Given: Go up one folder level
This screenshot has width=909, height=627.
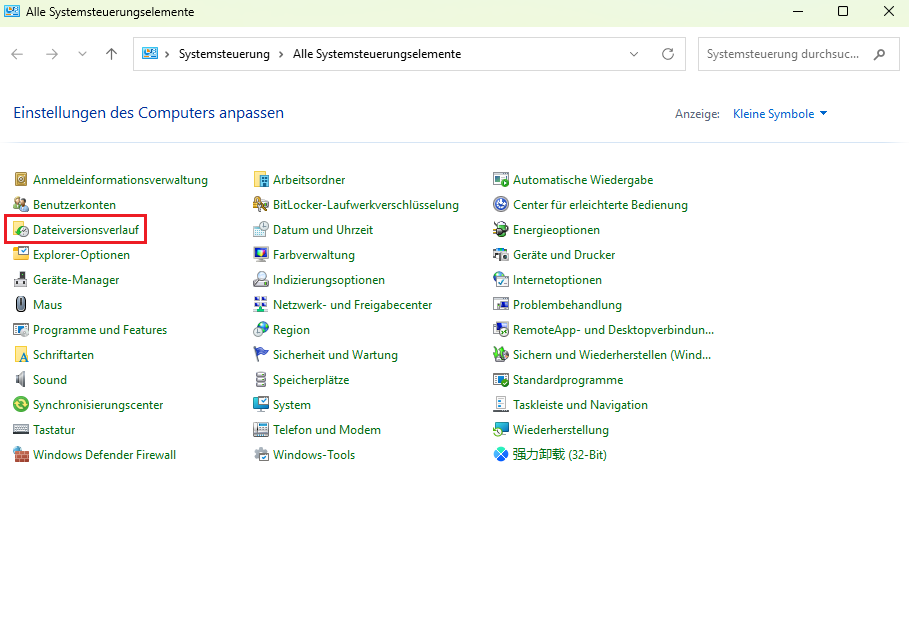Looking at the screenshot, I should coord(111,54).
